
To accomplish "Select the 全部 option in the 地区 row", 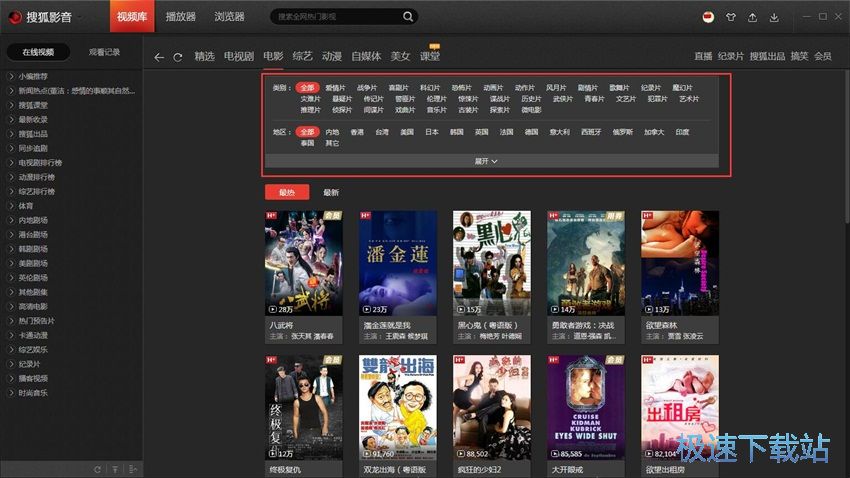I will [x=307, y=132].
